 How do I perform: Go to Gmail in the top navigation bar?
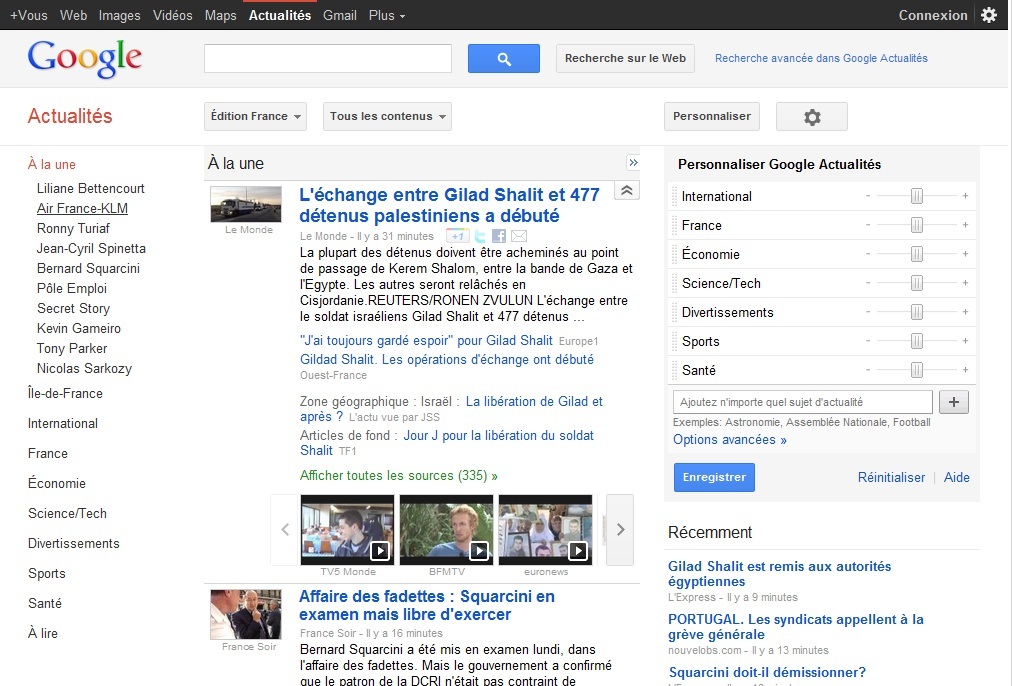tap(340, 15)
